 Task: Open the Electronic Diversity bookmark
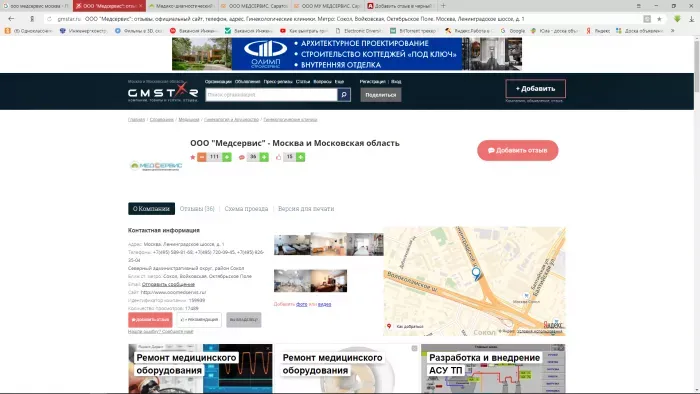(359, 31)
